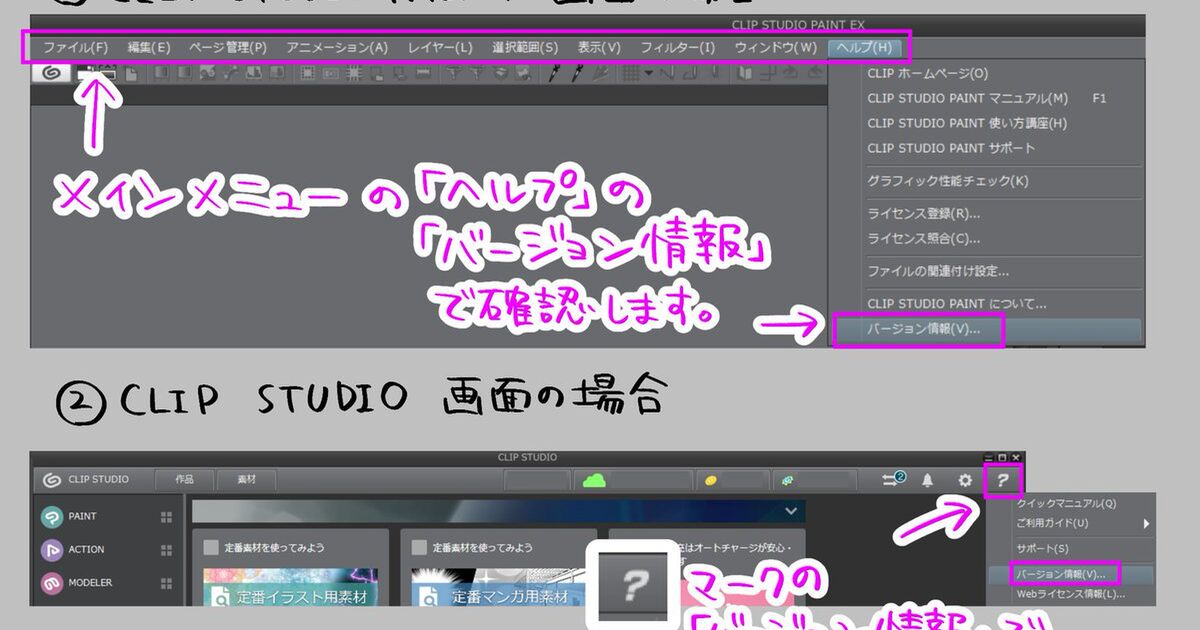Open the 選択範囲(S) menu
The width and height of the screenshot is (1200, 630).
[x=525, y=47]
